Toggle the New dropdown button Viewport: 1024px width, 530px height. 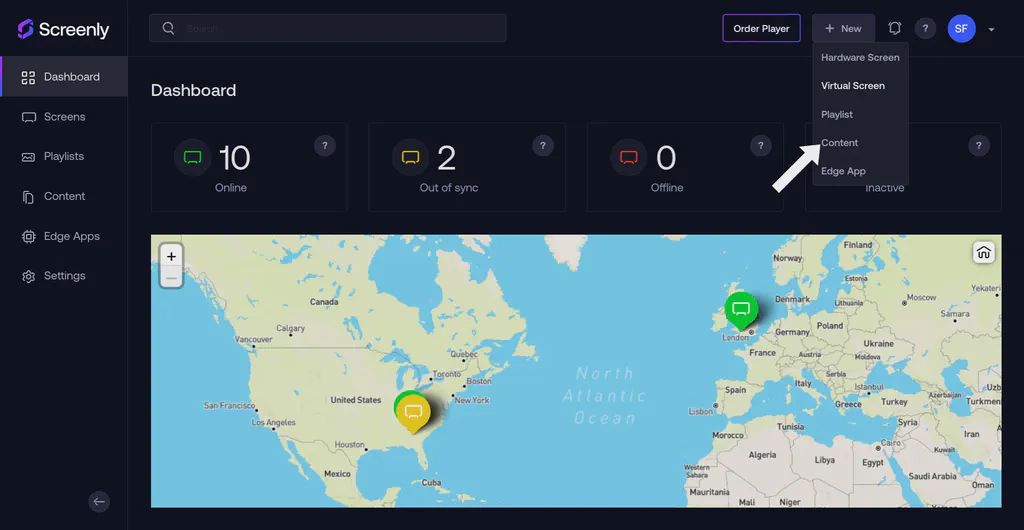tap(843, 28)
